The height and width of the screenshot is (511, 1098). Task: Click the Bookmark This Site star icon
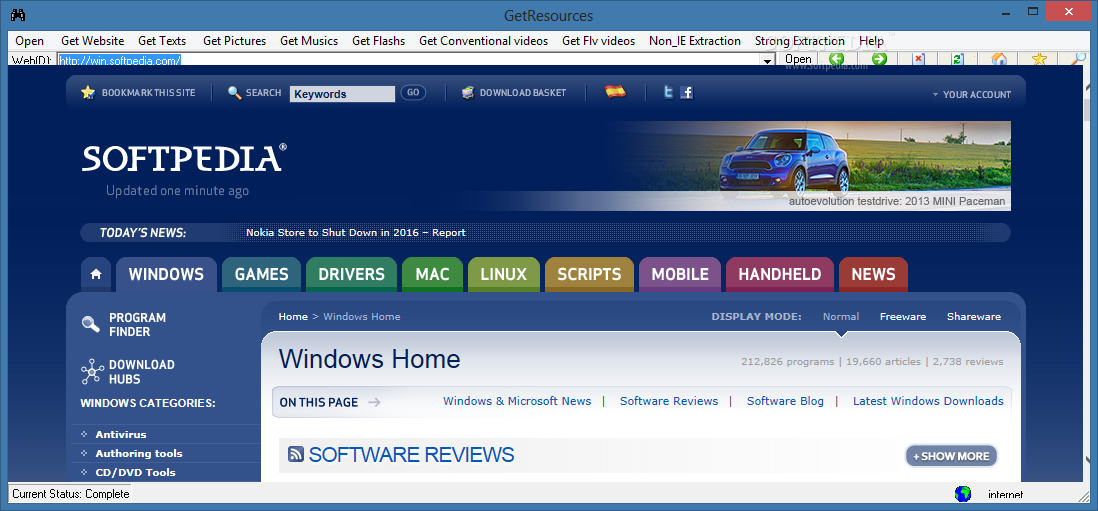[88, 92]
